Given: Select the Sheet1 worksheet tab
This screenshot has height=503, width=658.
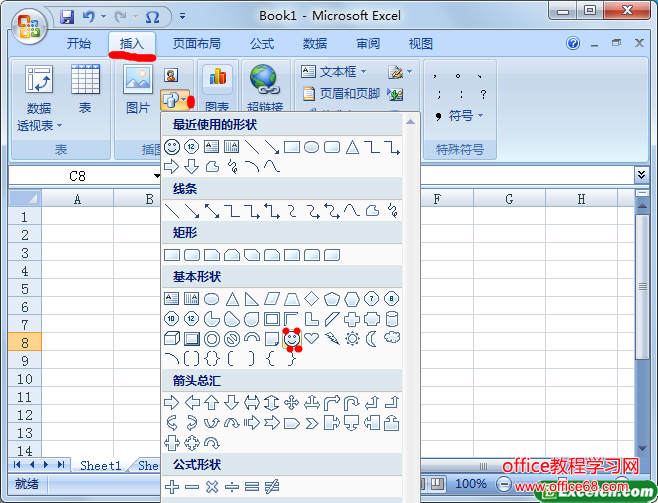Looking at the screenshot, I should click(100, 465).
